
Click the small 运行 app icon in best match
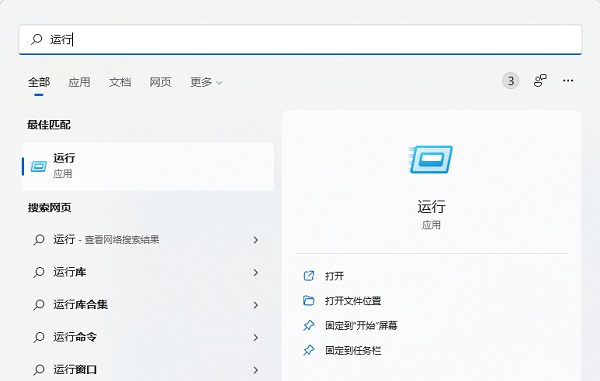coord(39,166)
